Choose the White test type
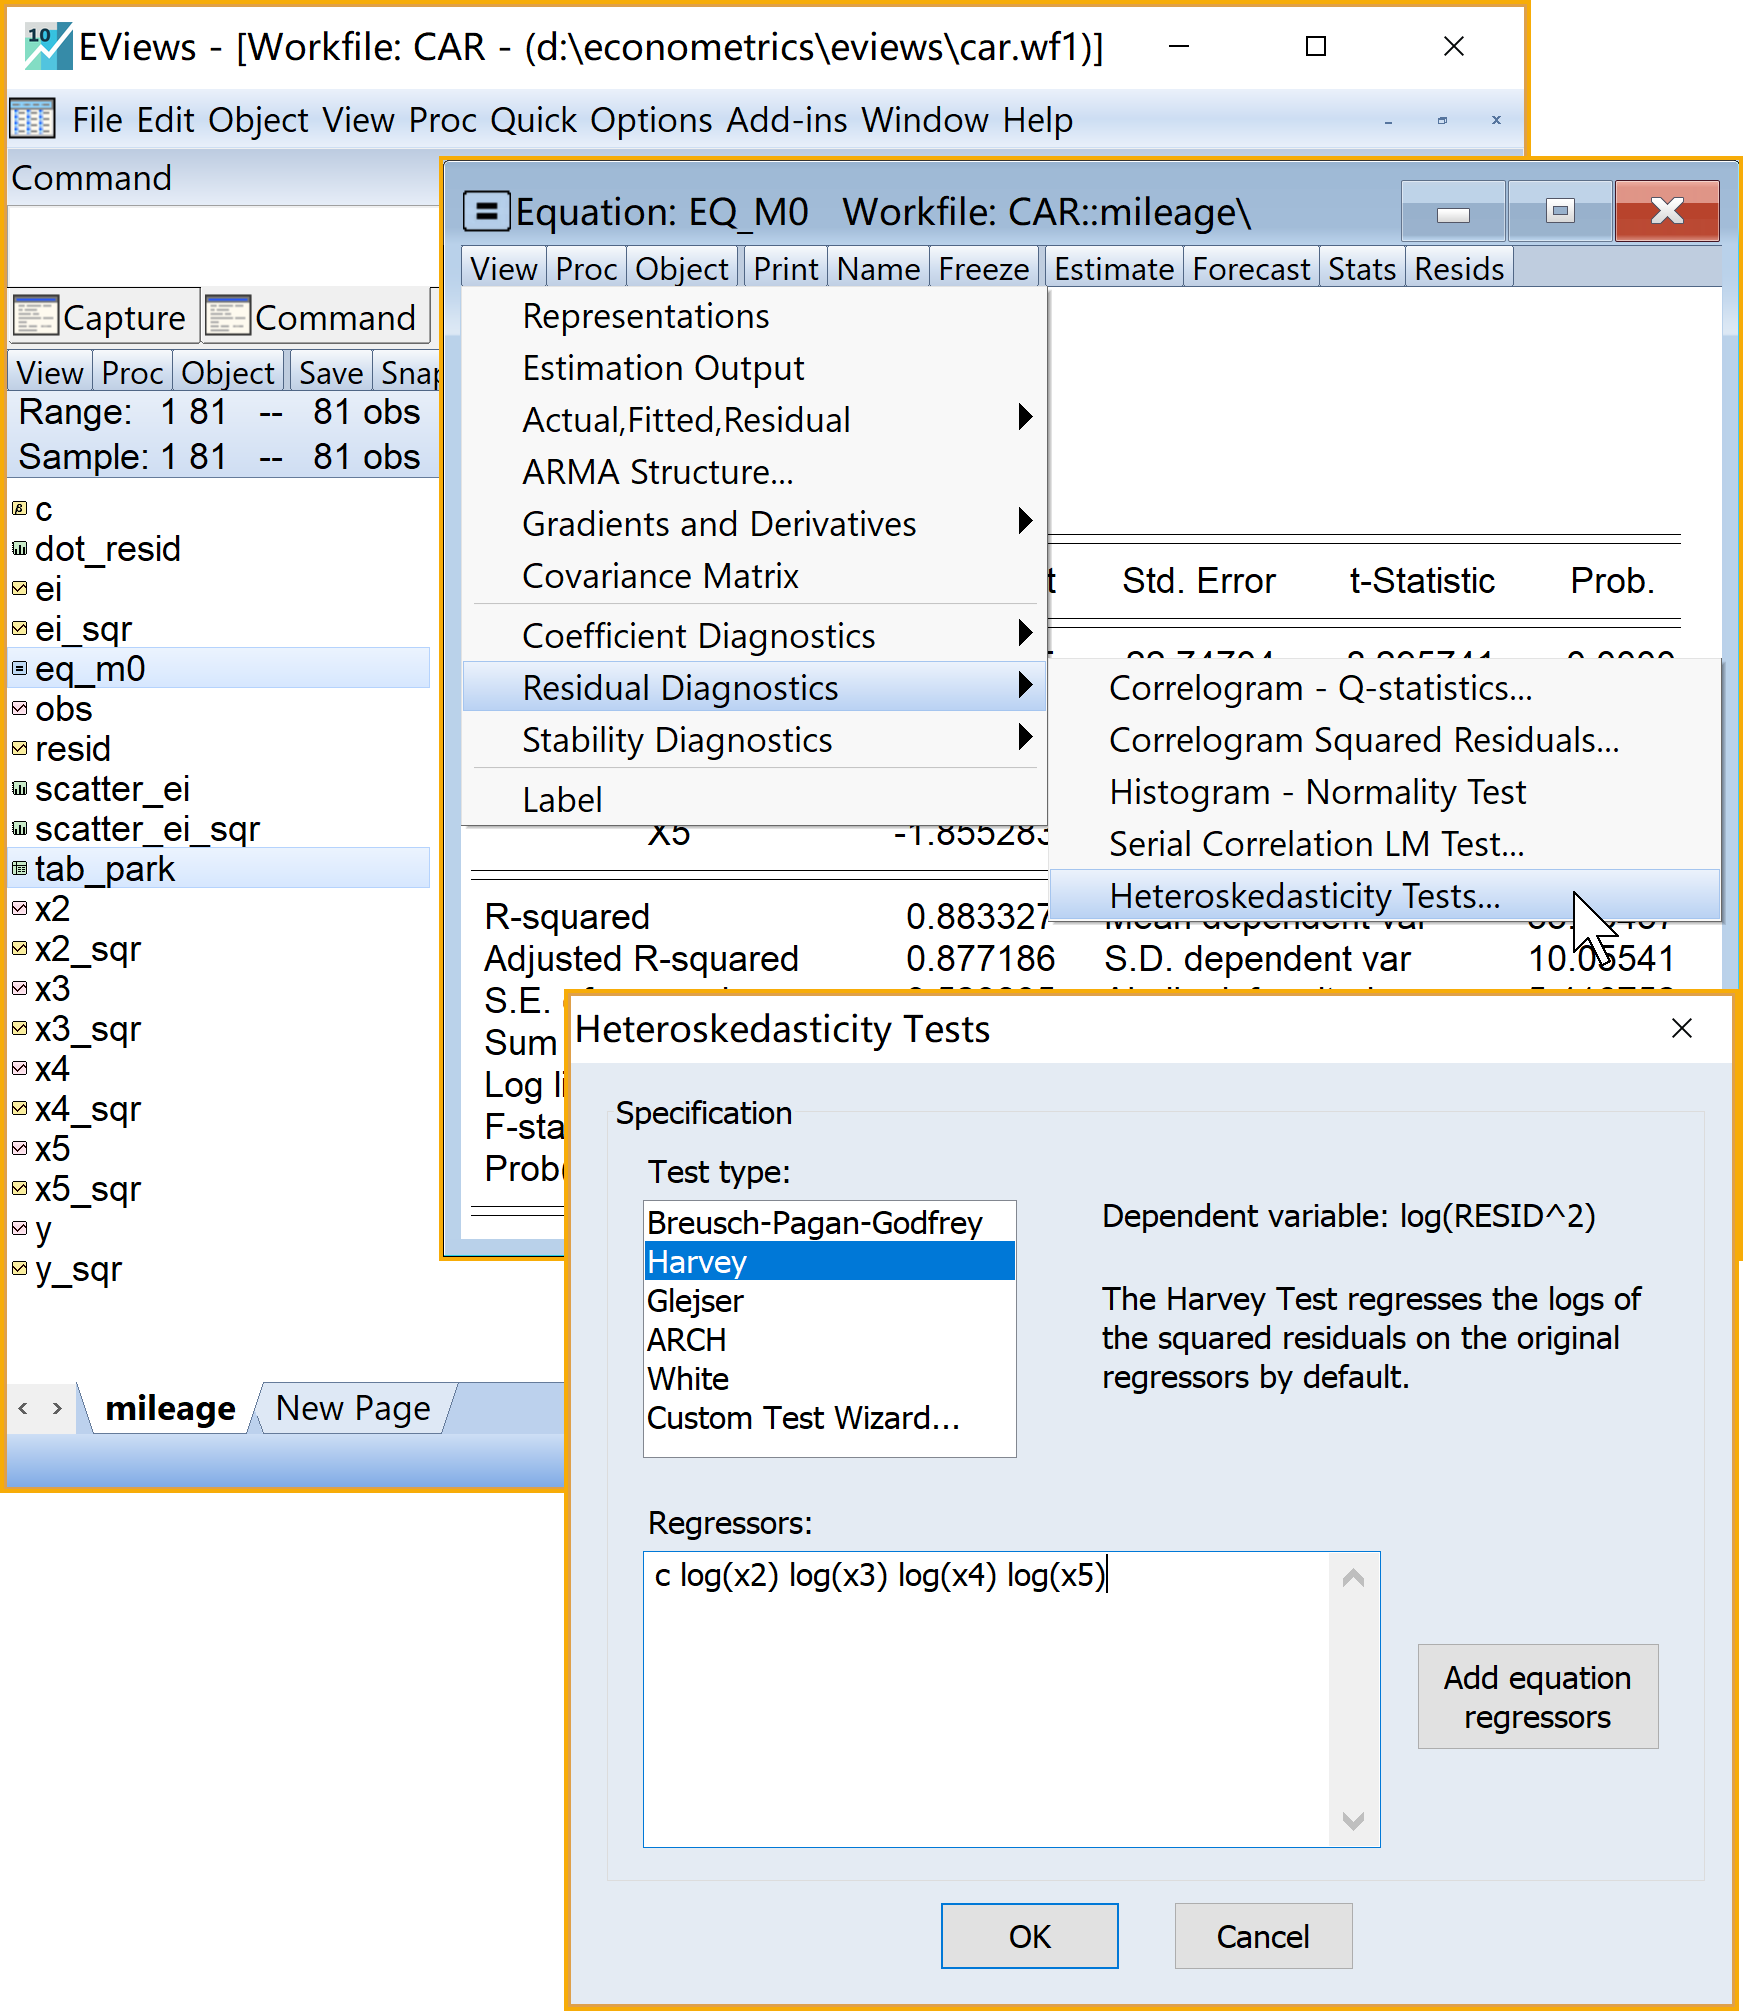 [x=688, y=1379]
